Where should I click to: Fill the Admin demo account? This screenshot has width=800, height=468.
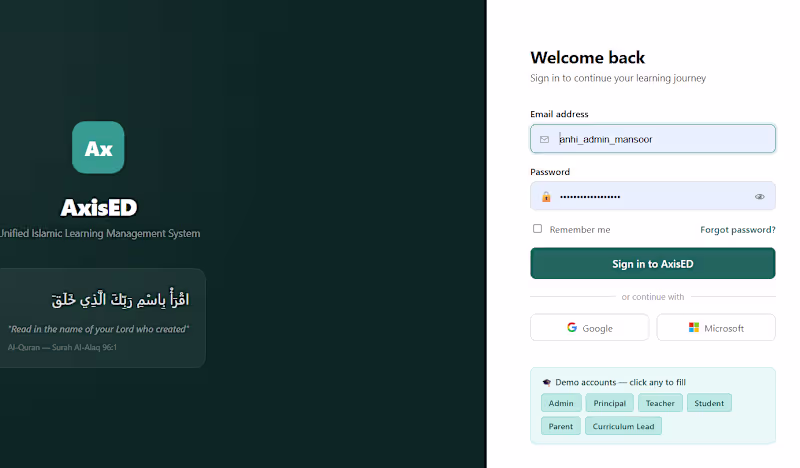tap(561, 403)
